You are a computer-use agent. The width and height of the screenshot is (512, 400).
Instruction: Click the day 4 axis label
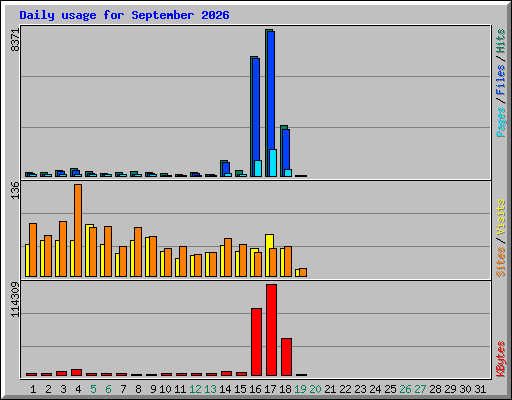(x=78, y=389)
